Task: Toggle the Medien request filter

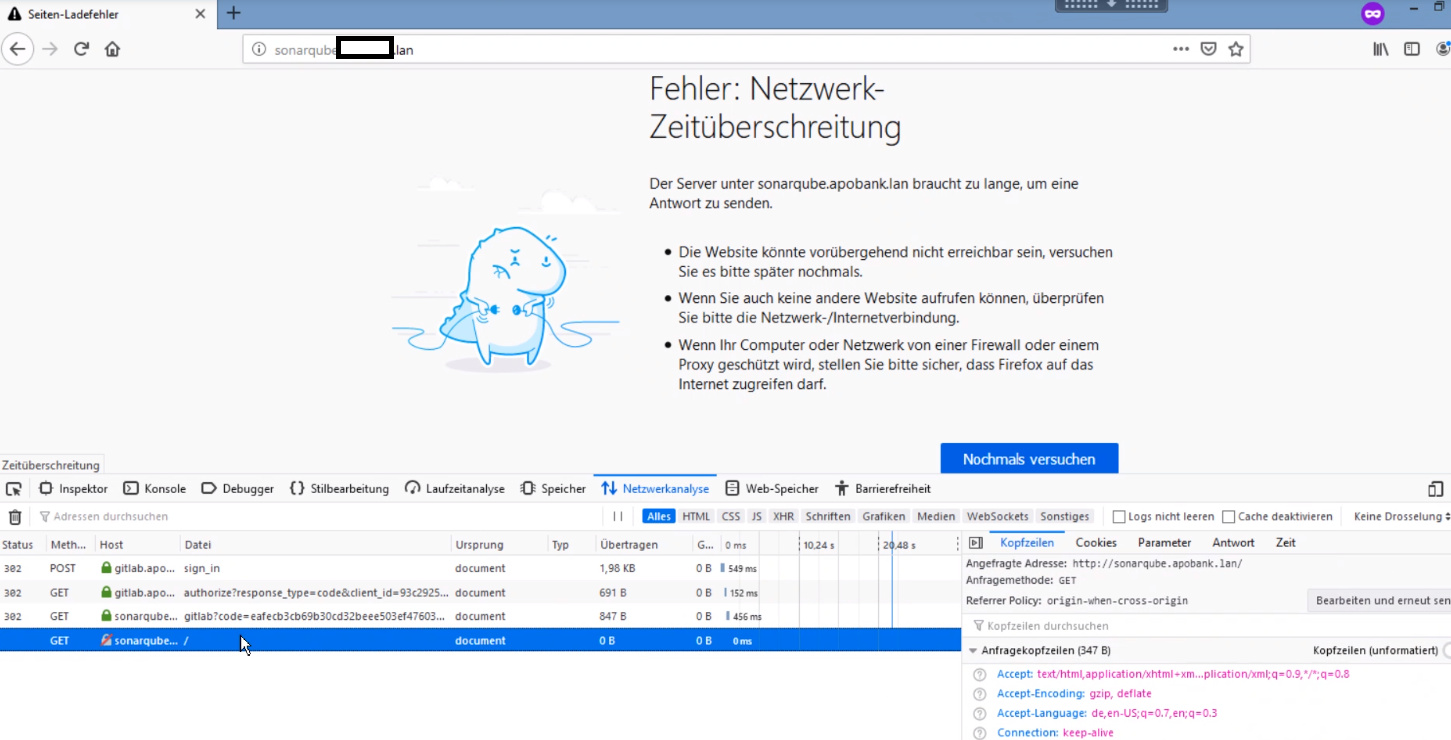Action: coord(936,517)
